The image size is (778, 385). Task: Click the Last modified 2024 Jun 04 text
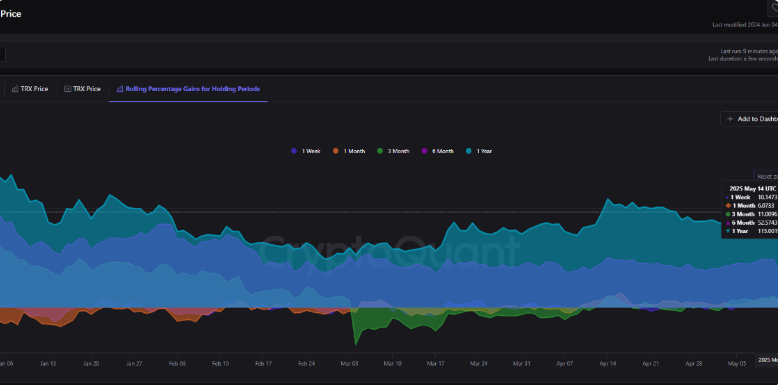click(745, 25)
